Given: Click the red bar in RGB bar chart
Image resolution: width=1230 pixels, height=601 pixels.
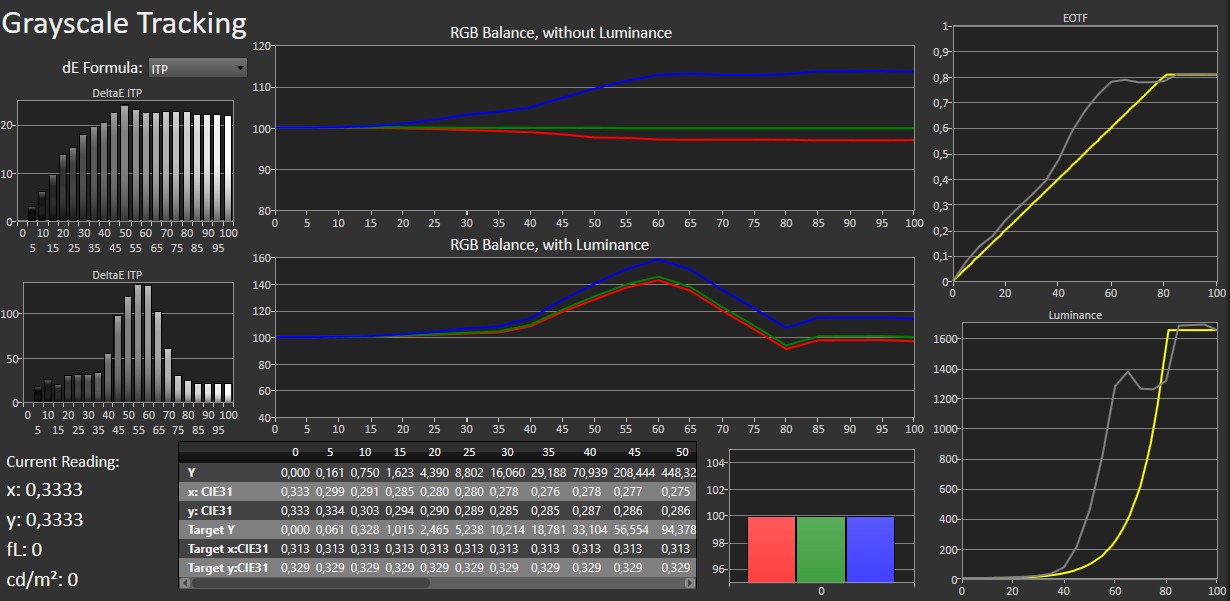Looking at the screenshot, I should tap(771, 548).
